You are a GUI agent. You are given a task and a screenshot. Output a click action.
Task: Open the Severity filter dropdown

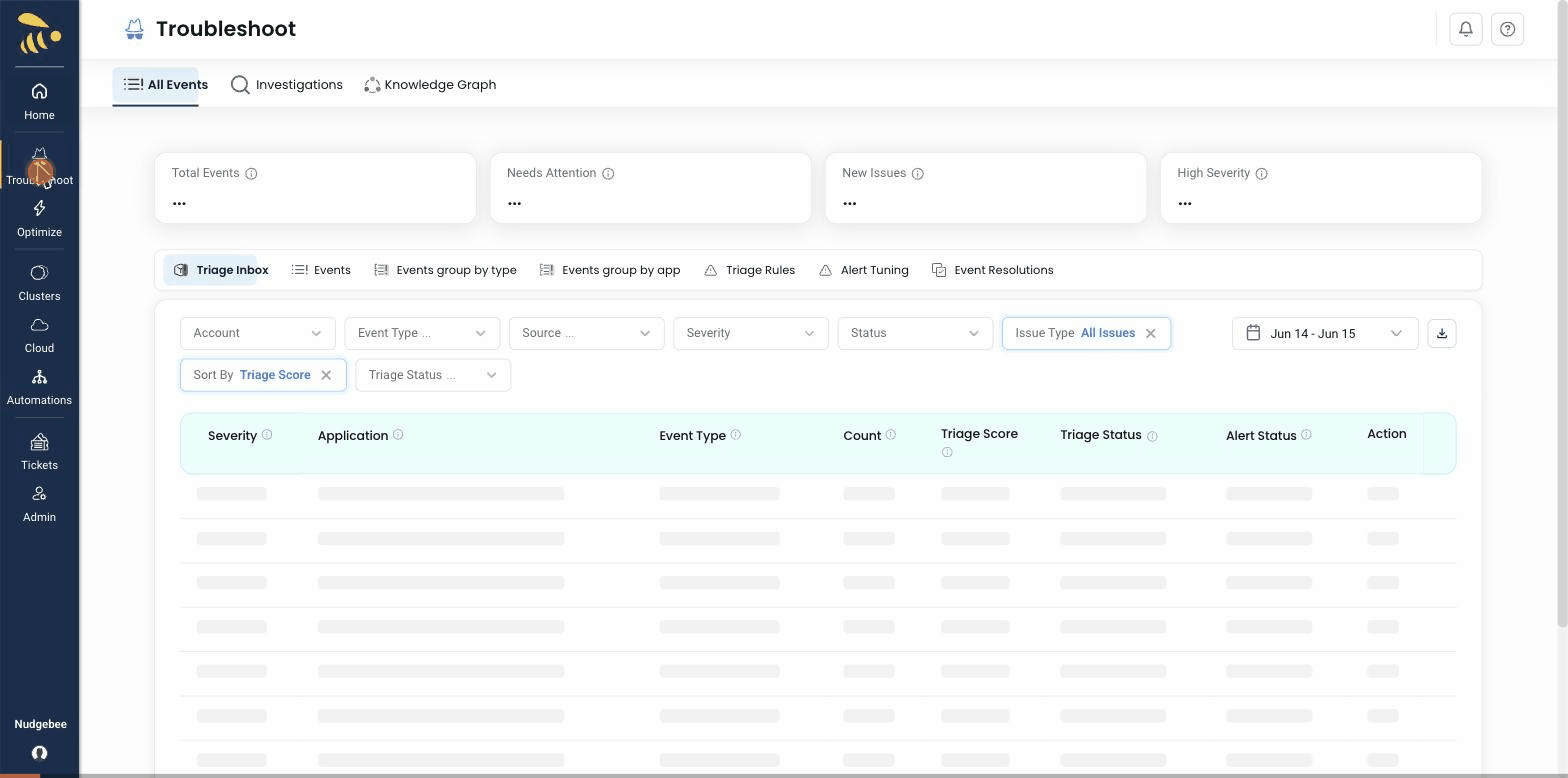point(751,333)
